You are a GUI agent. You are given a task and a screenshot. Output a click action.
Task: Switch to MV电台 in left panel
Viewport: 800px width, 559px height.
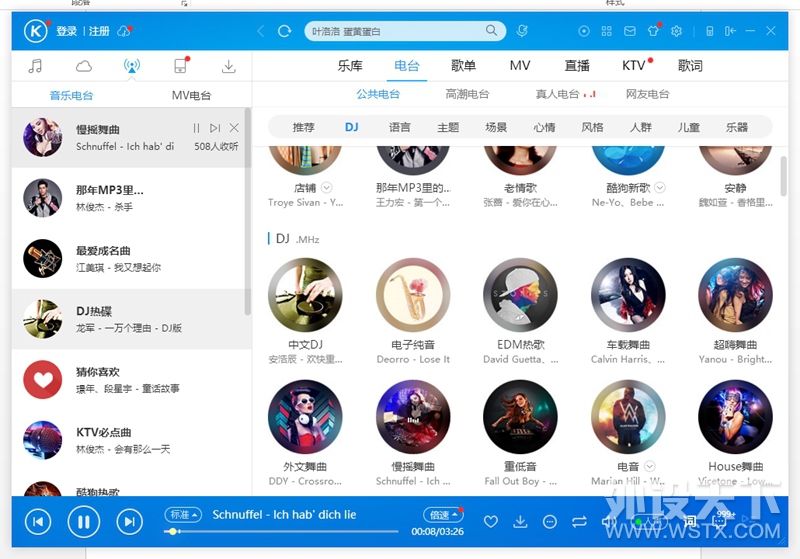click(x=191, y=95)
